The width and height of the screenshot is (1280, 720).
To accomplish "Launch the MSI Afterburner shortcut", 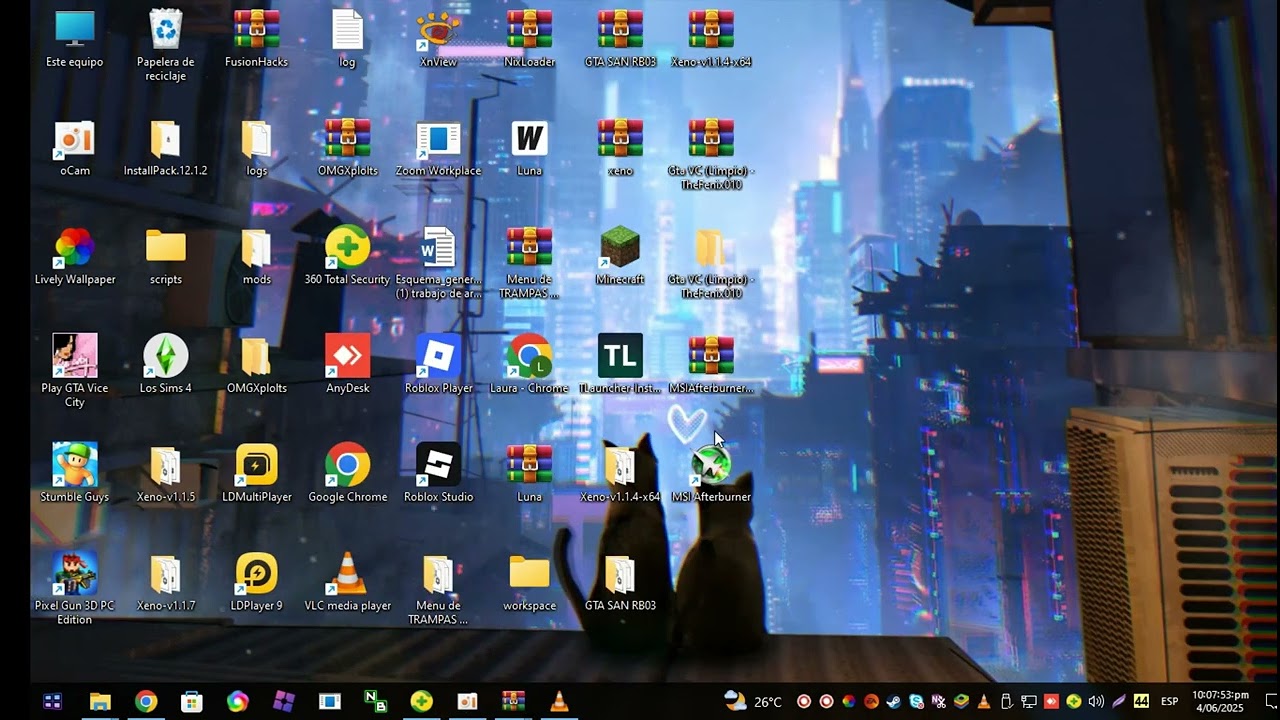I will coord(712,473).
